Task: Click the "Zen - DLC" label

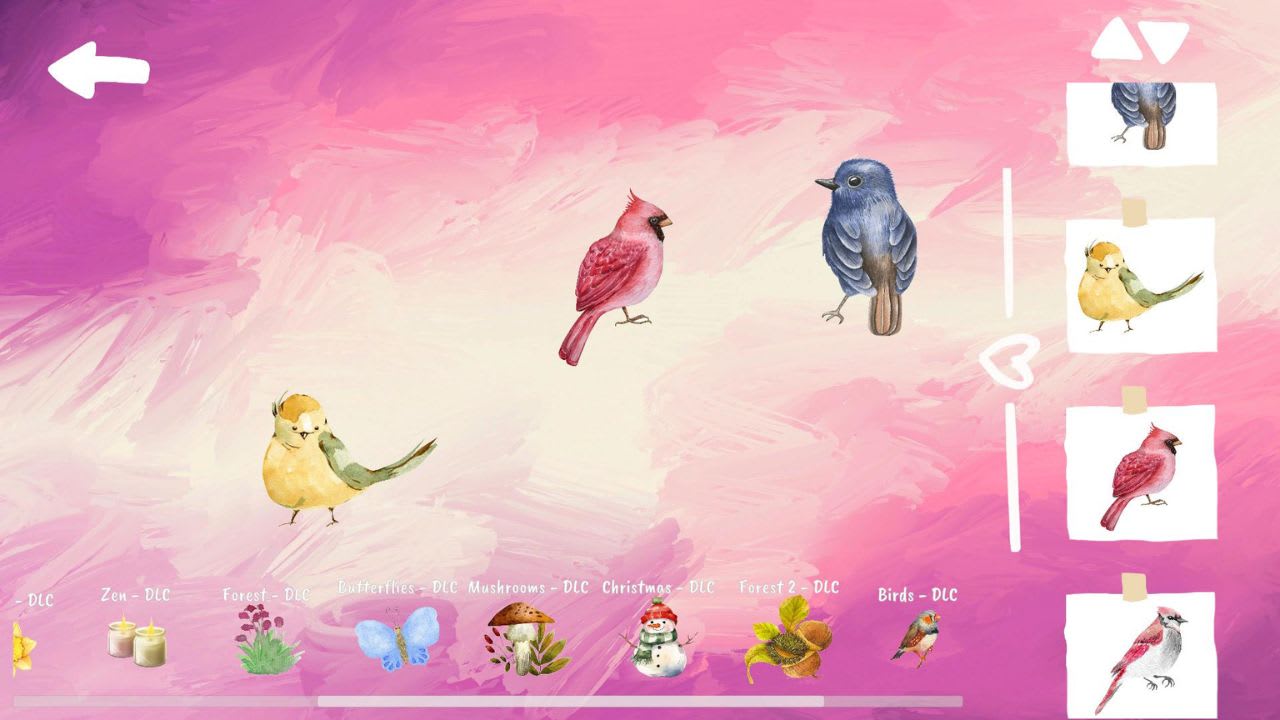Action: coord(136,595)
